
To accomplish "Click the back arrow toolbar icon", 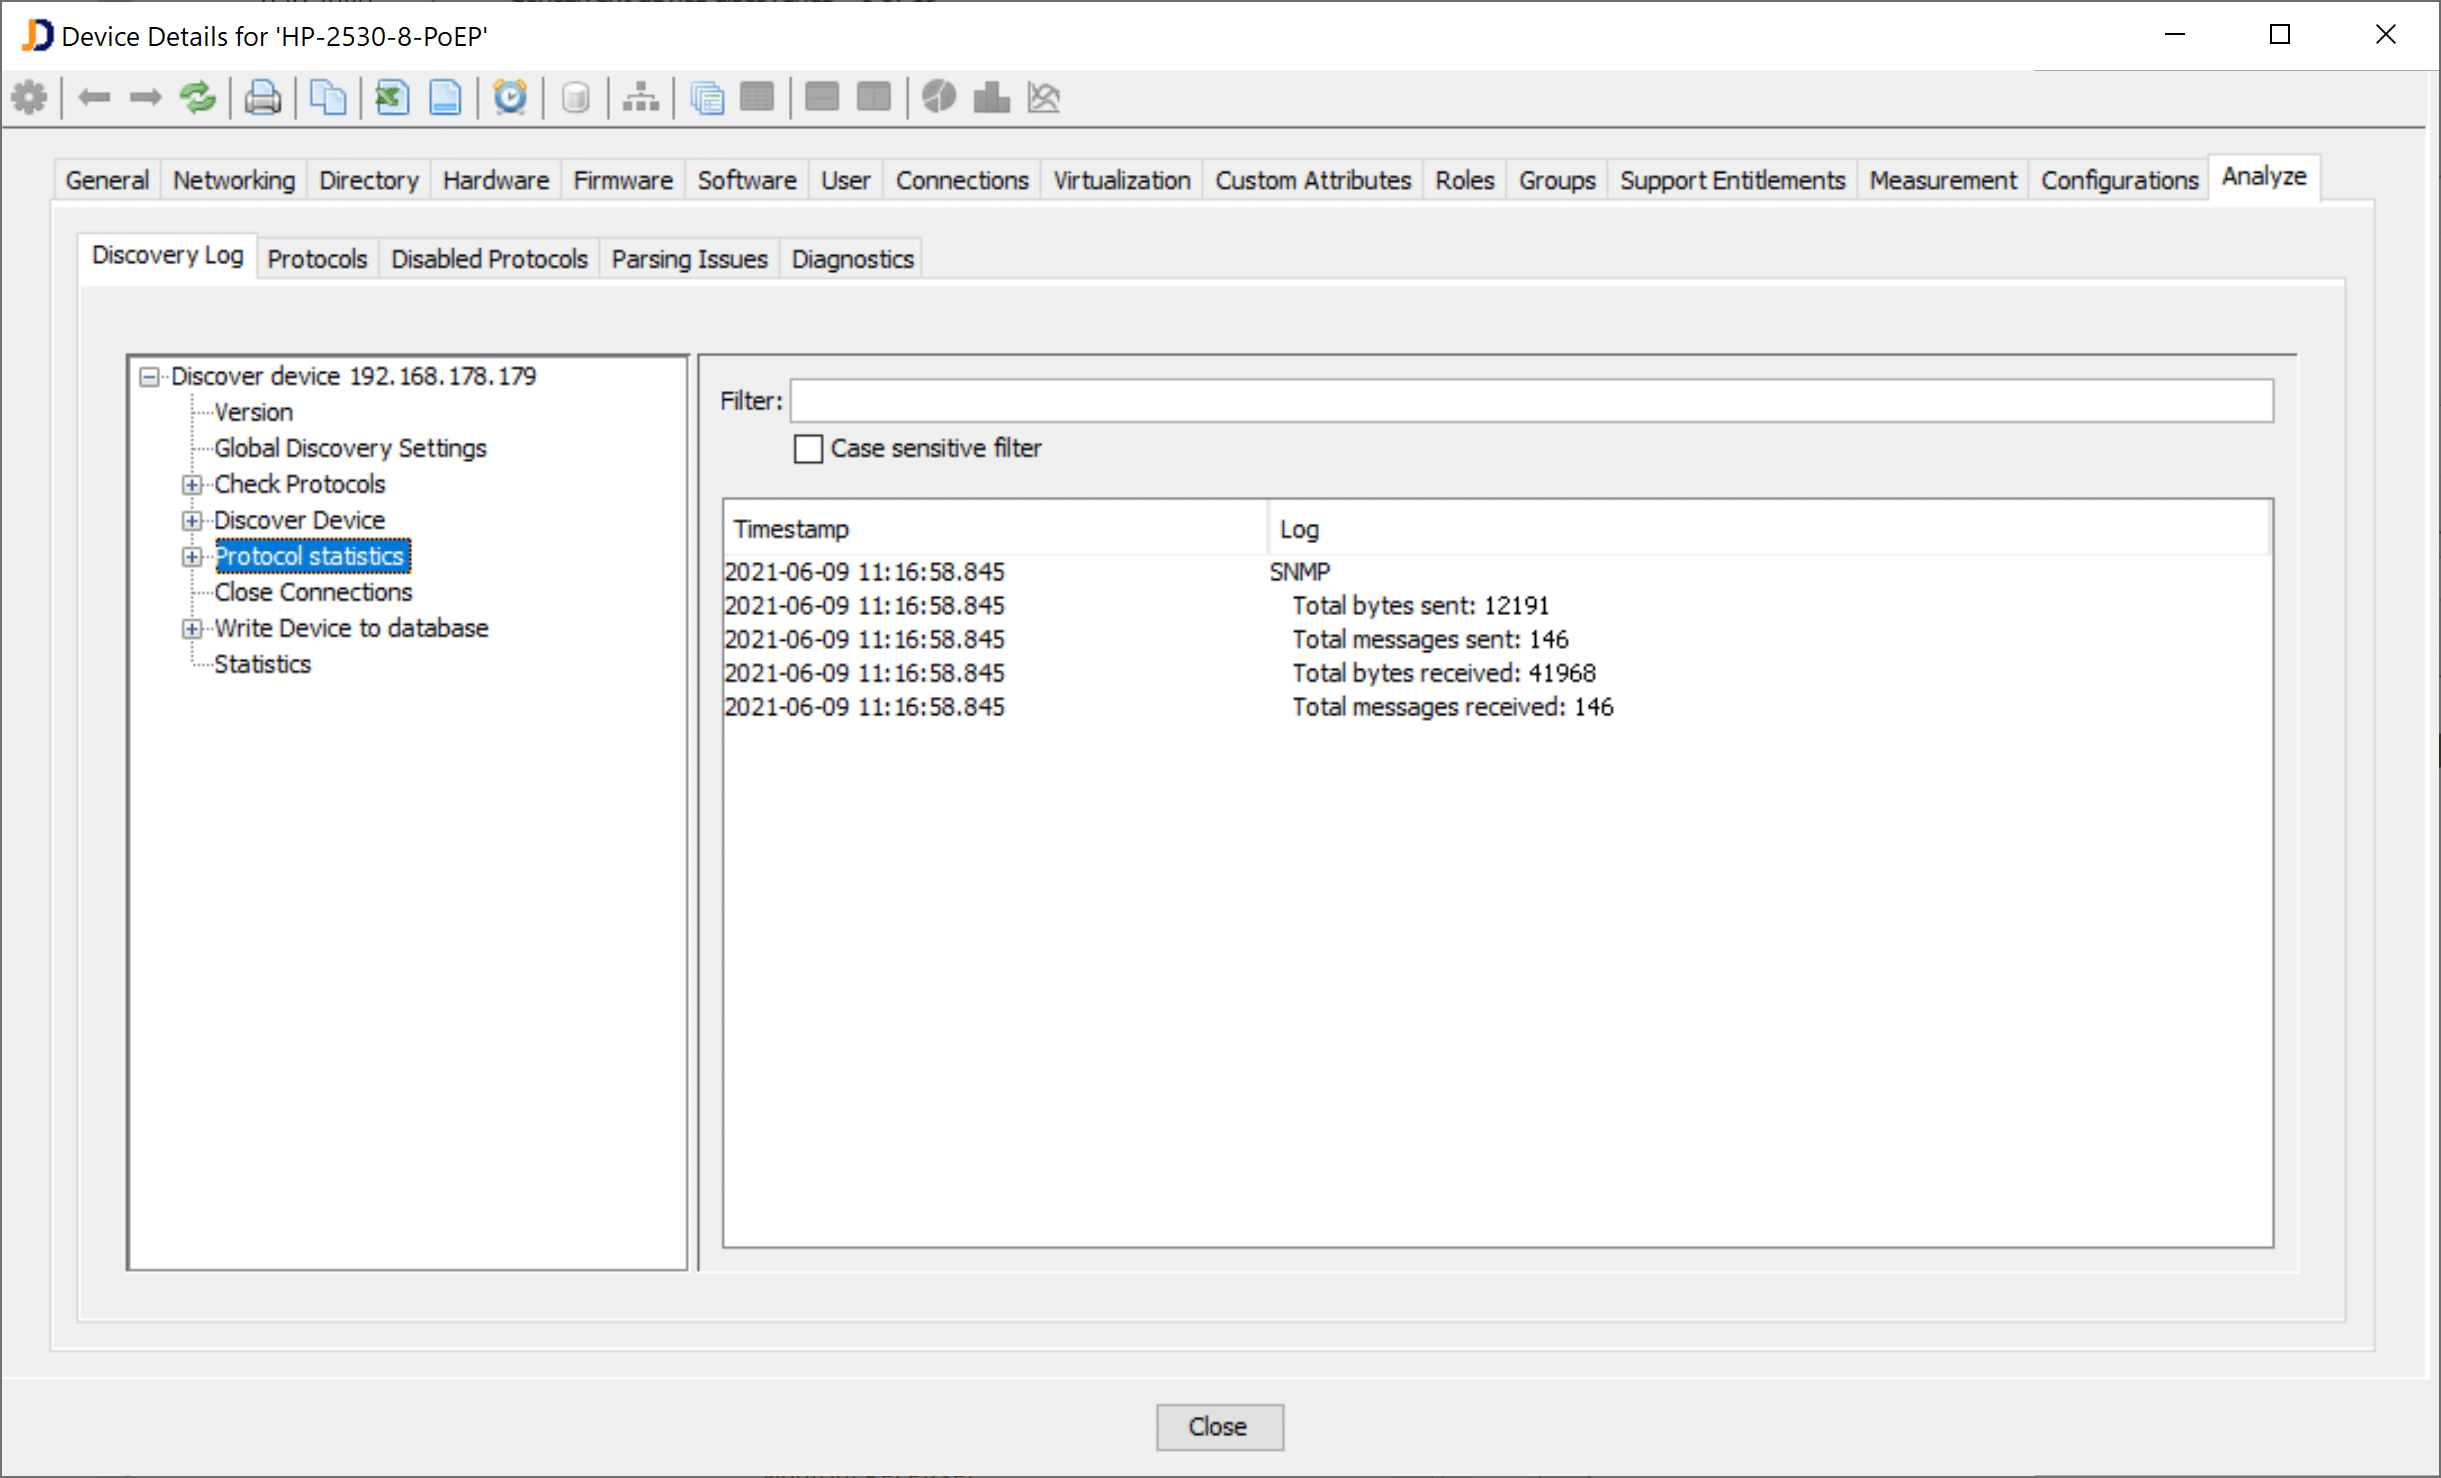I will point(94,98).
